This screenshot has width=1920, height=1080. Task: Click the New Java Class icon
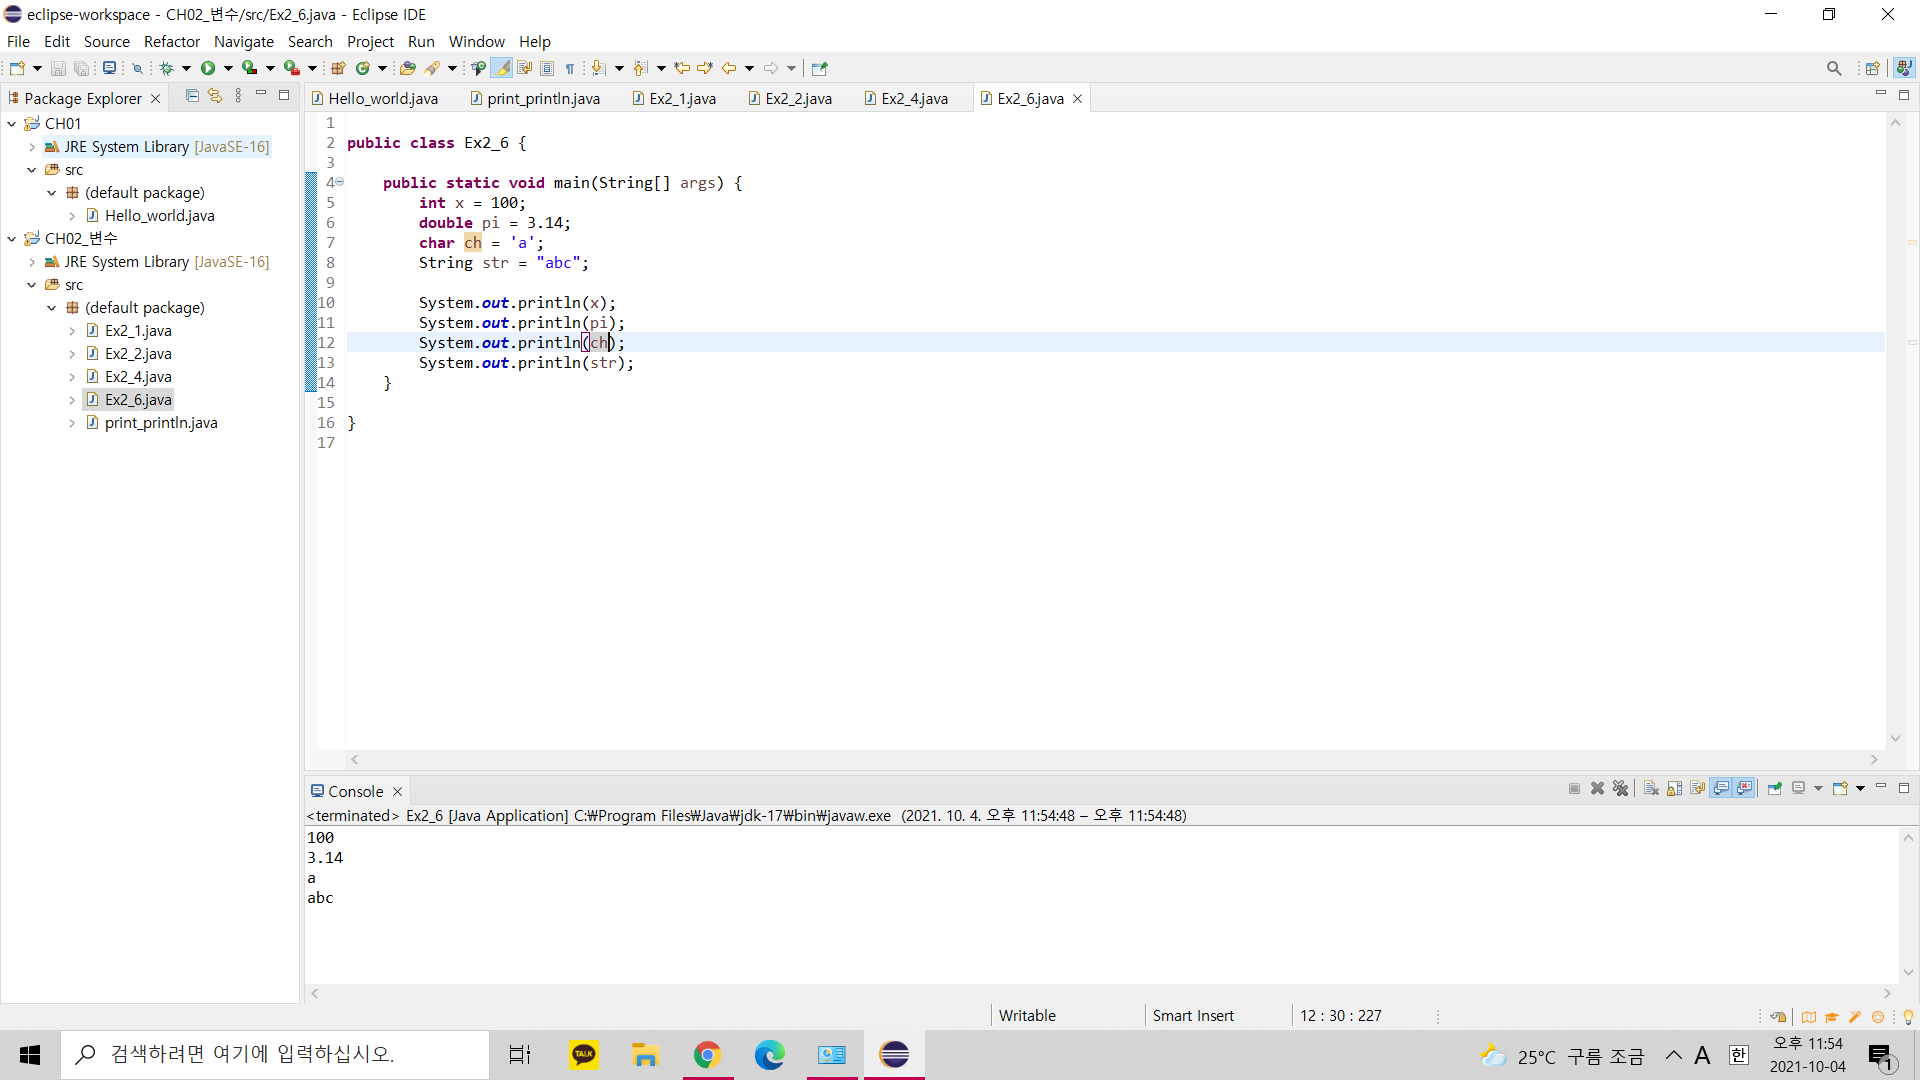click(362, 68)
